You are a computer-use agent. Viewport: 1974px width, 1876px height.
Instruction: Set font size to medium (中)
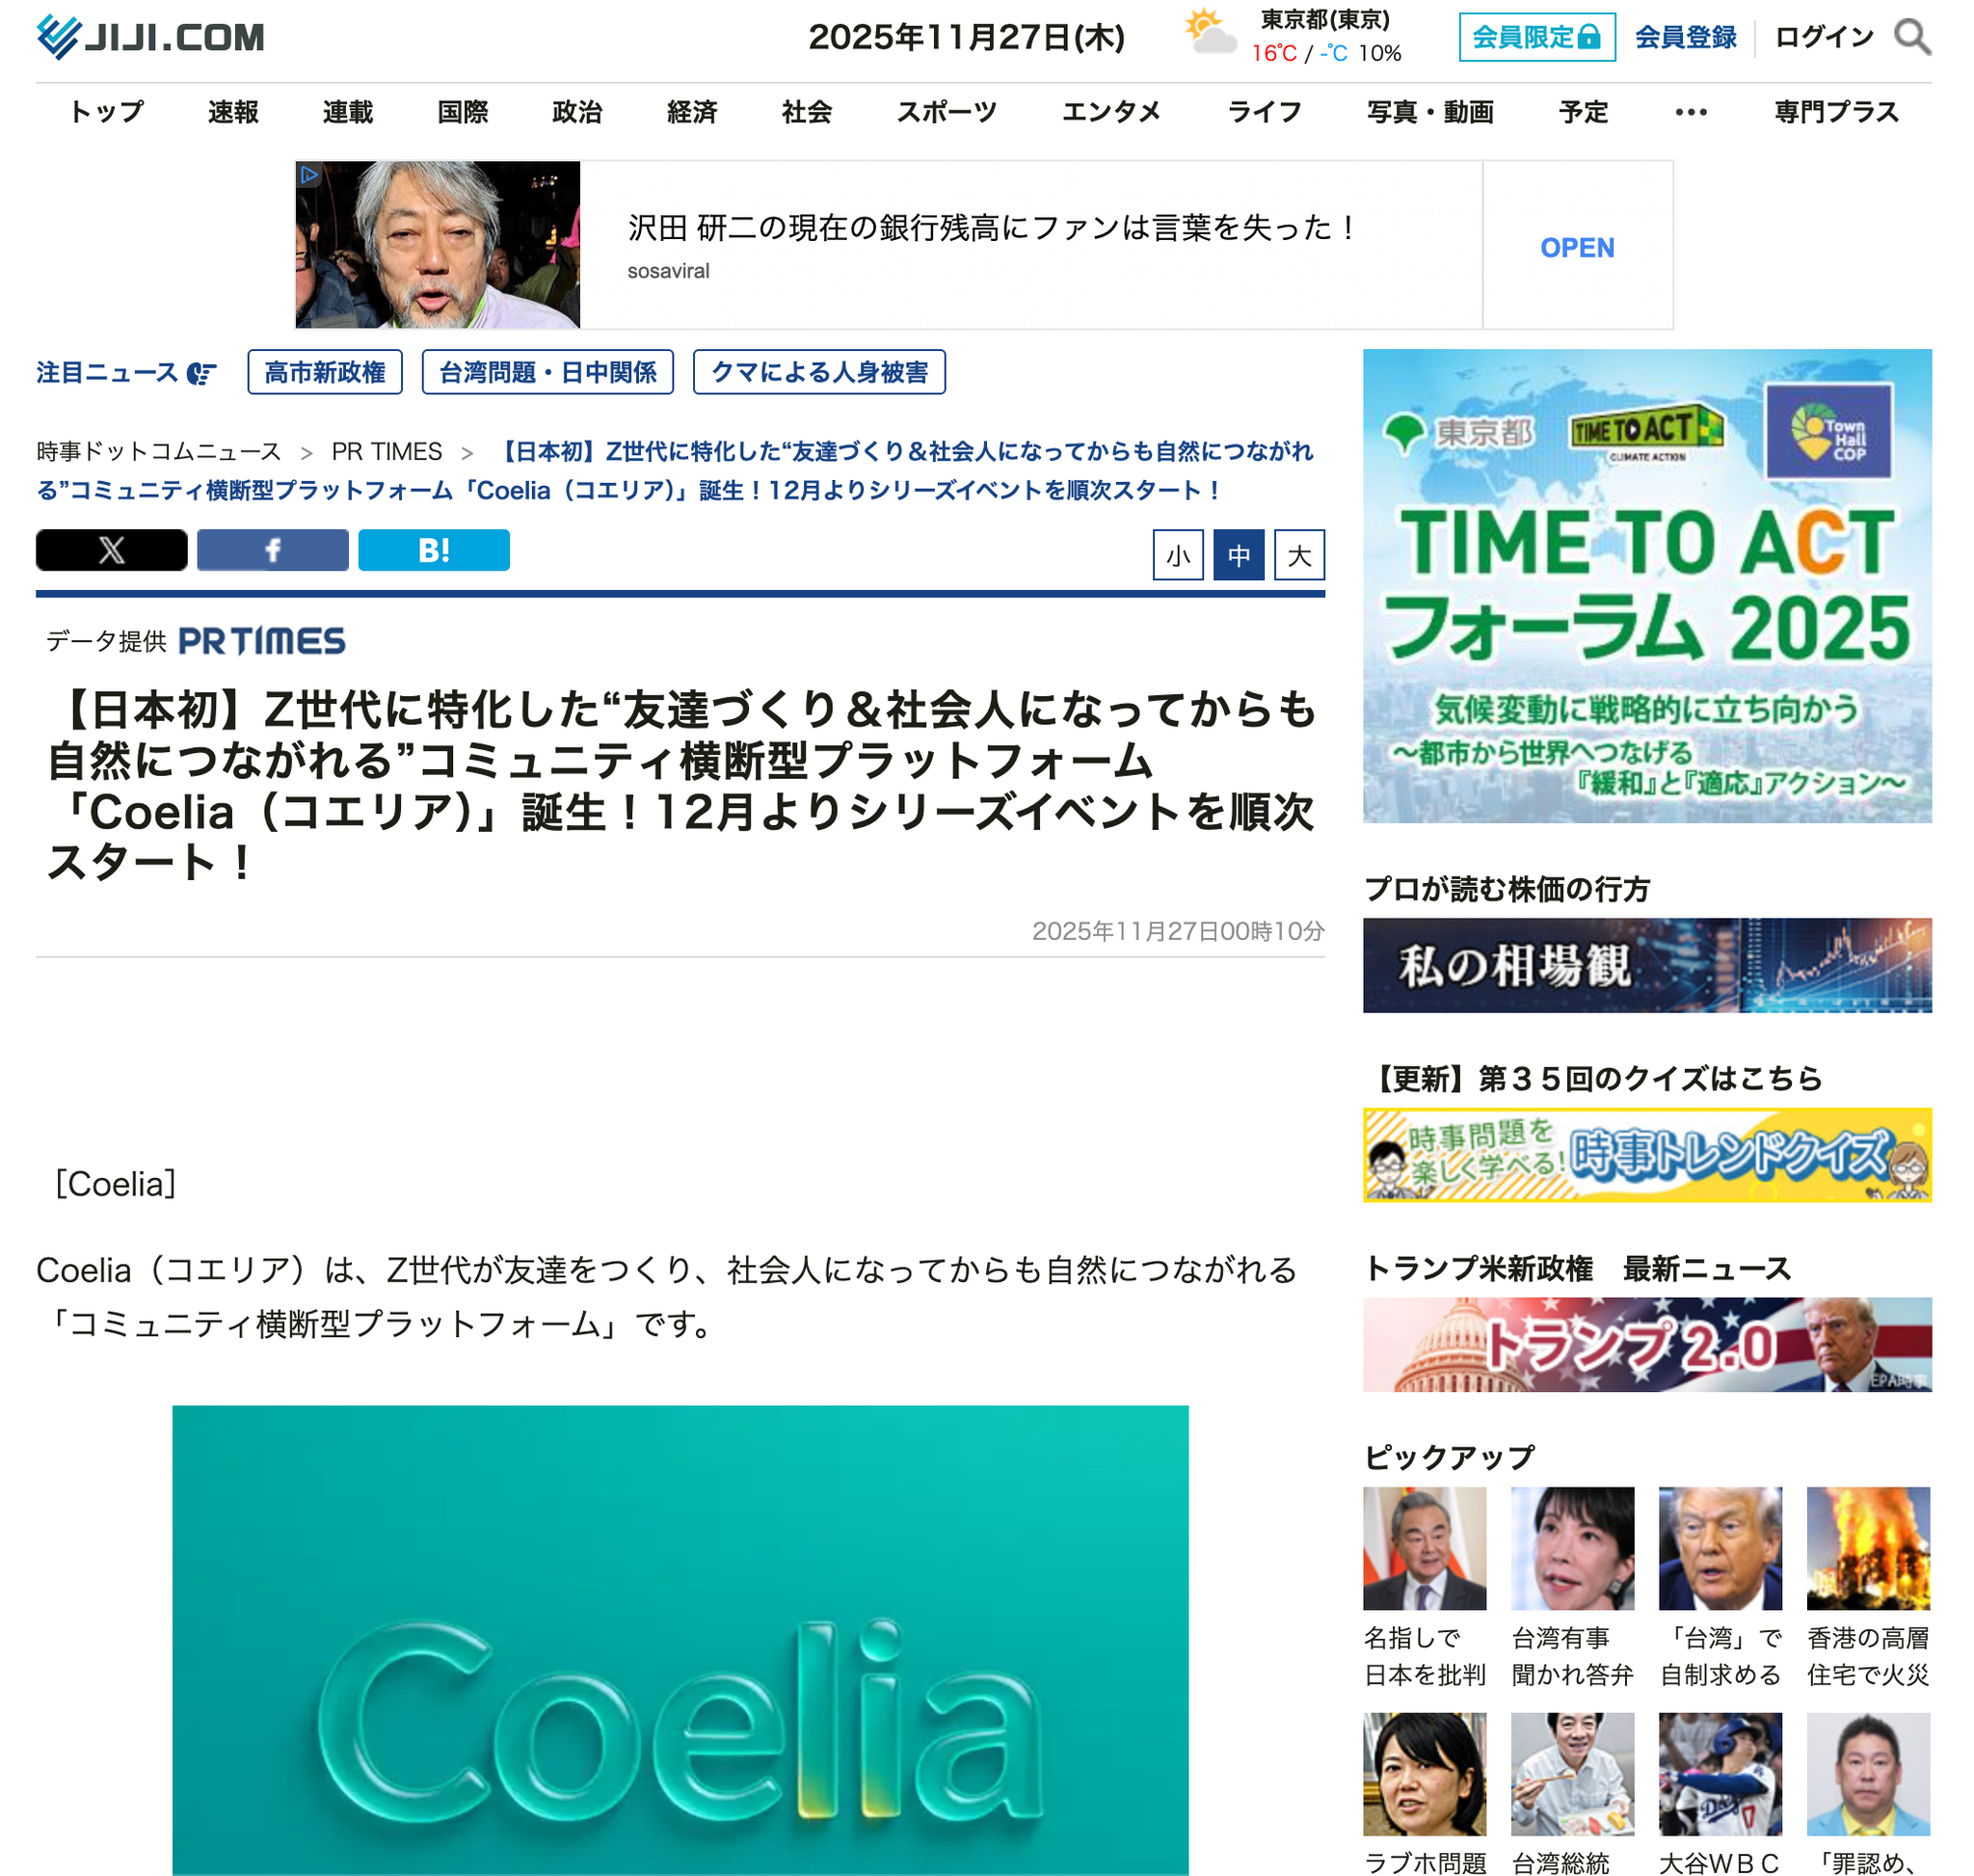[1238, 555]
